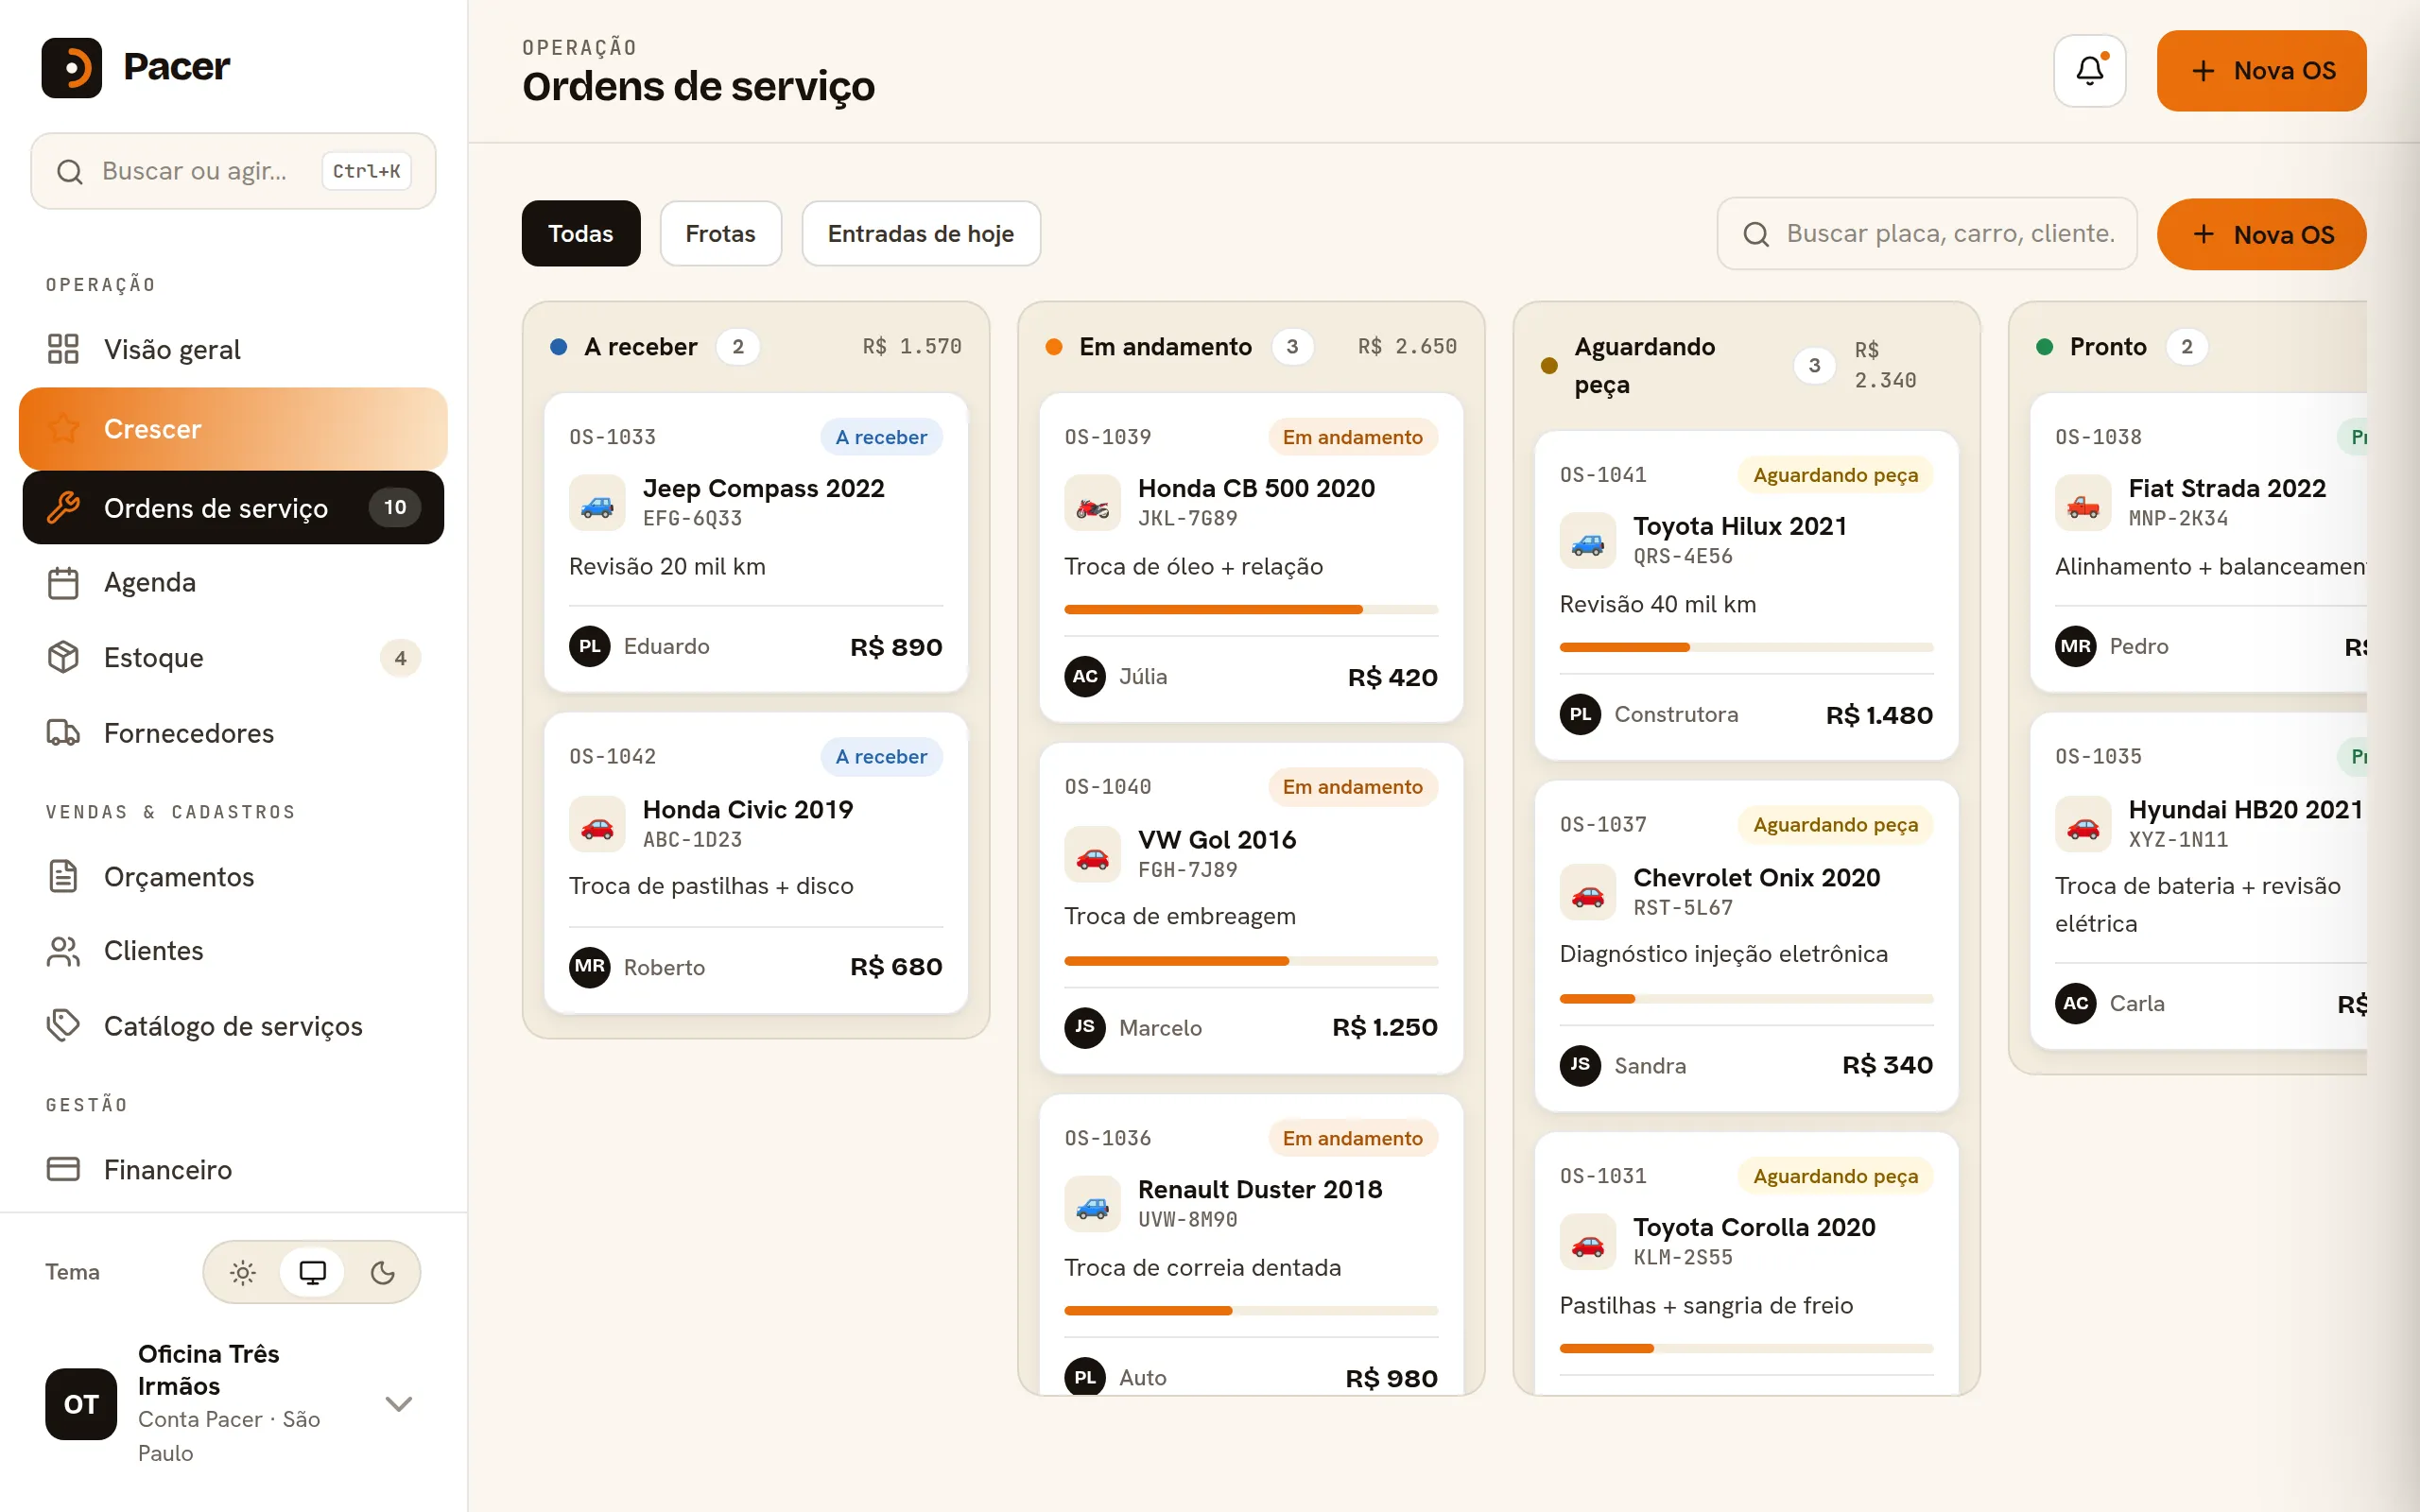
Task: Switch theme to dark mode
Action: (x=382, y=1272)
